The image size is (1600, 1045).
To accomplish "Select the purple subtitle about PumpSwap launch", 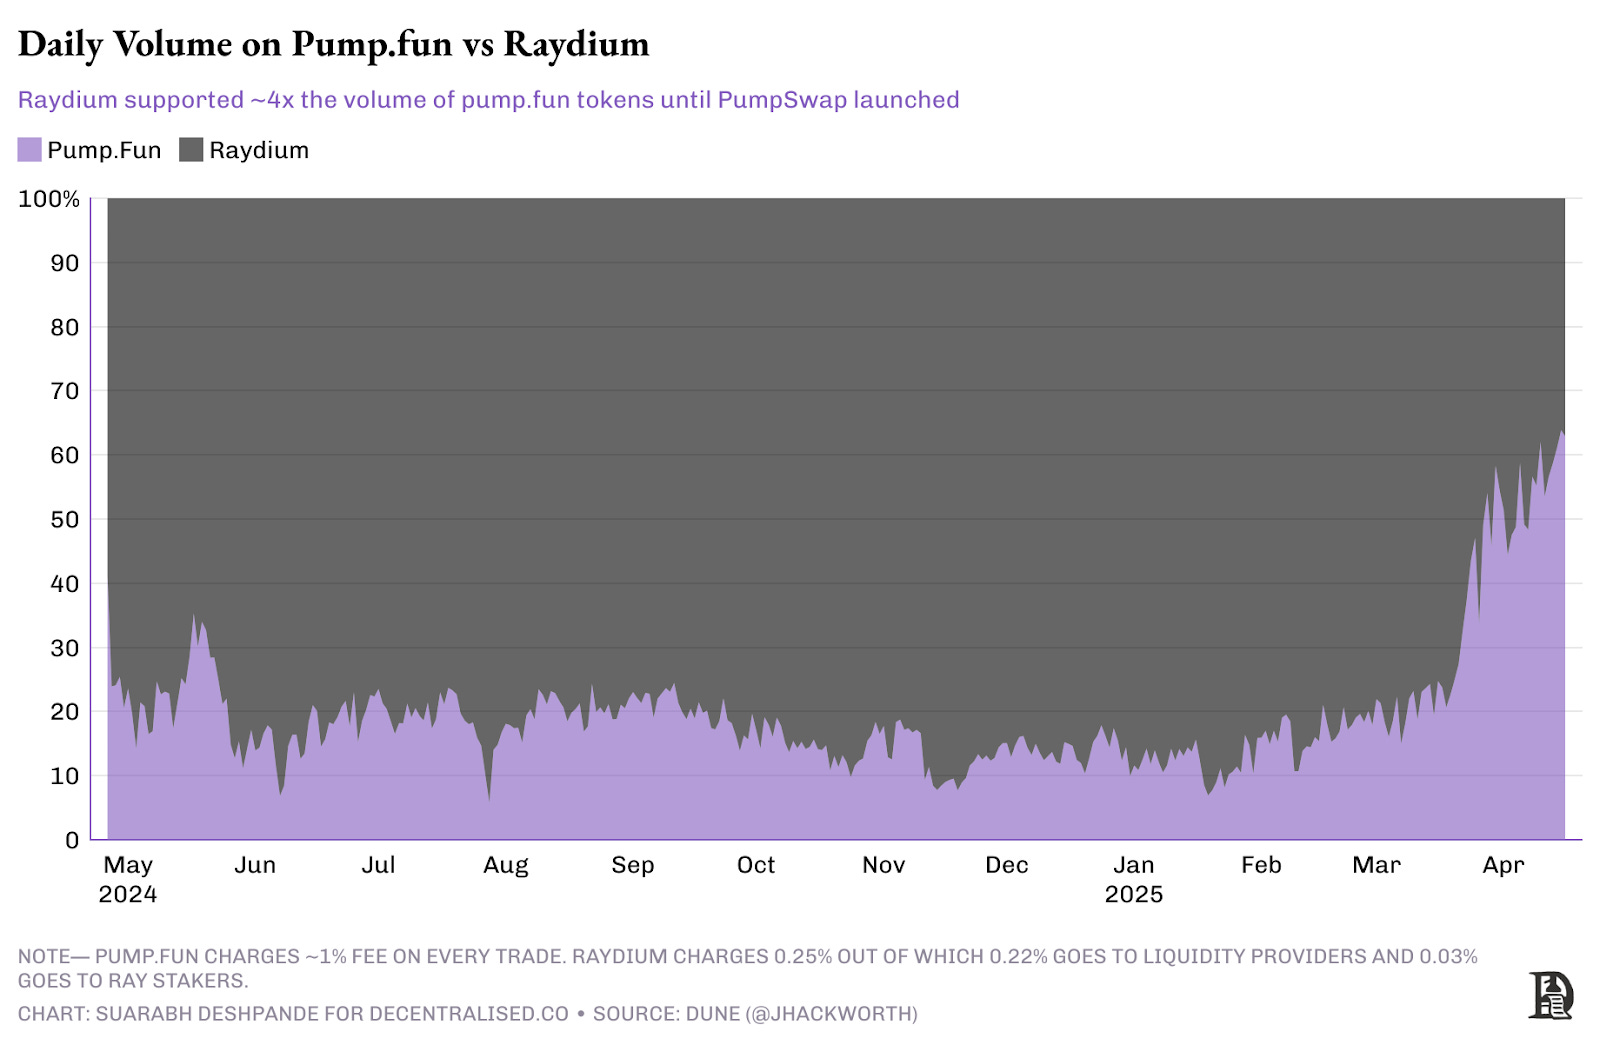I will click(x=488, y=100).
